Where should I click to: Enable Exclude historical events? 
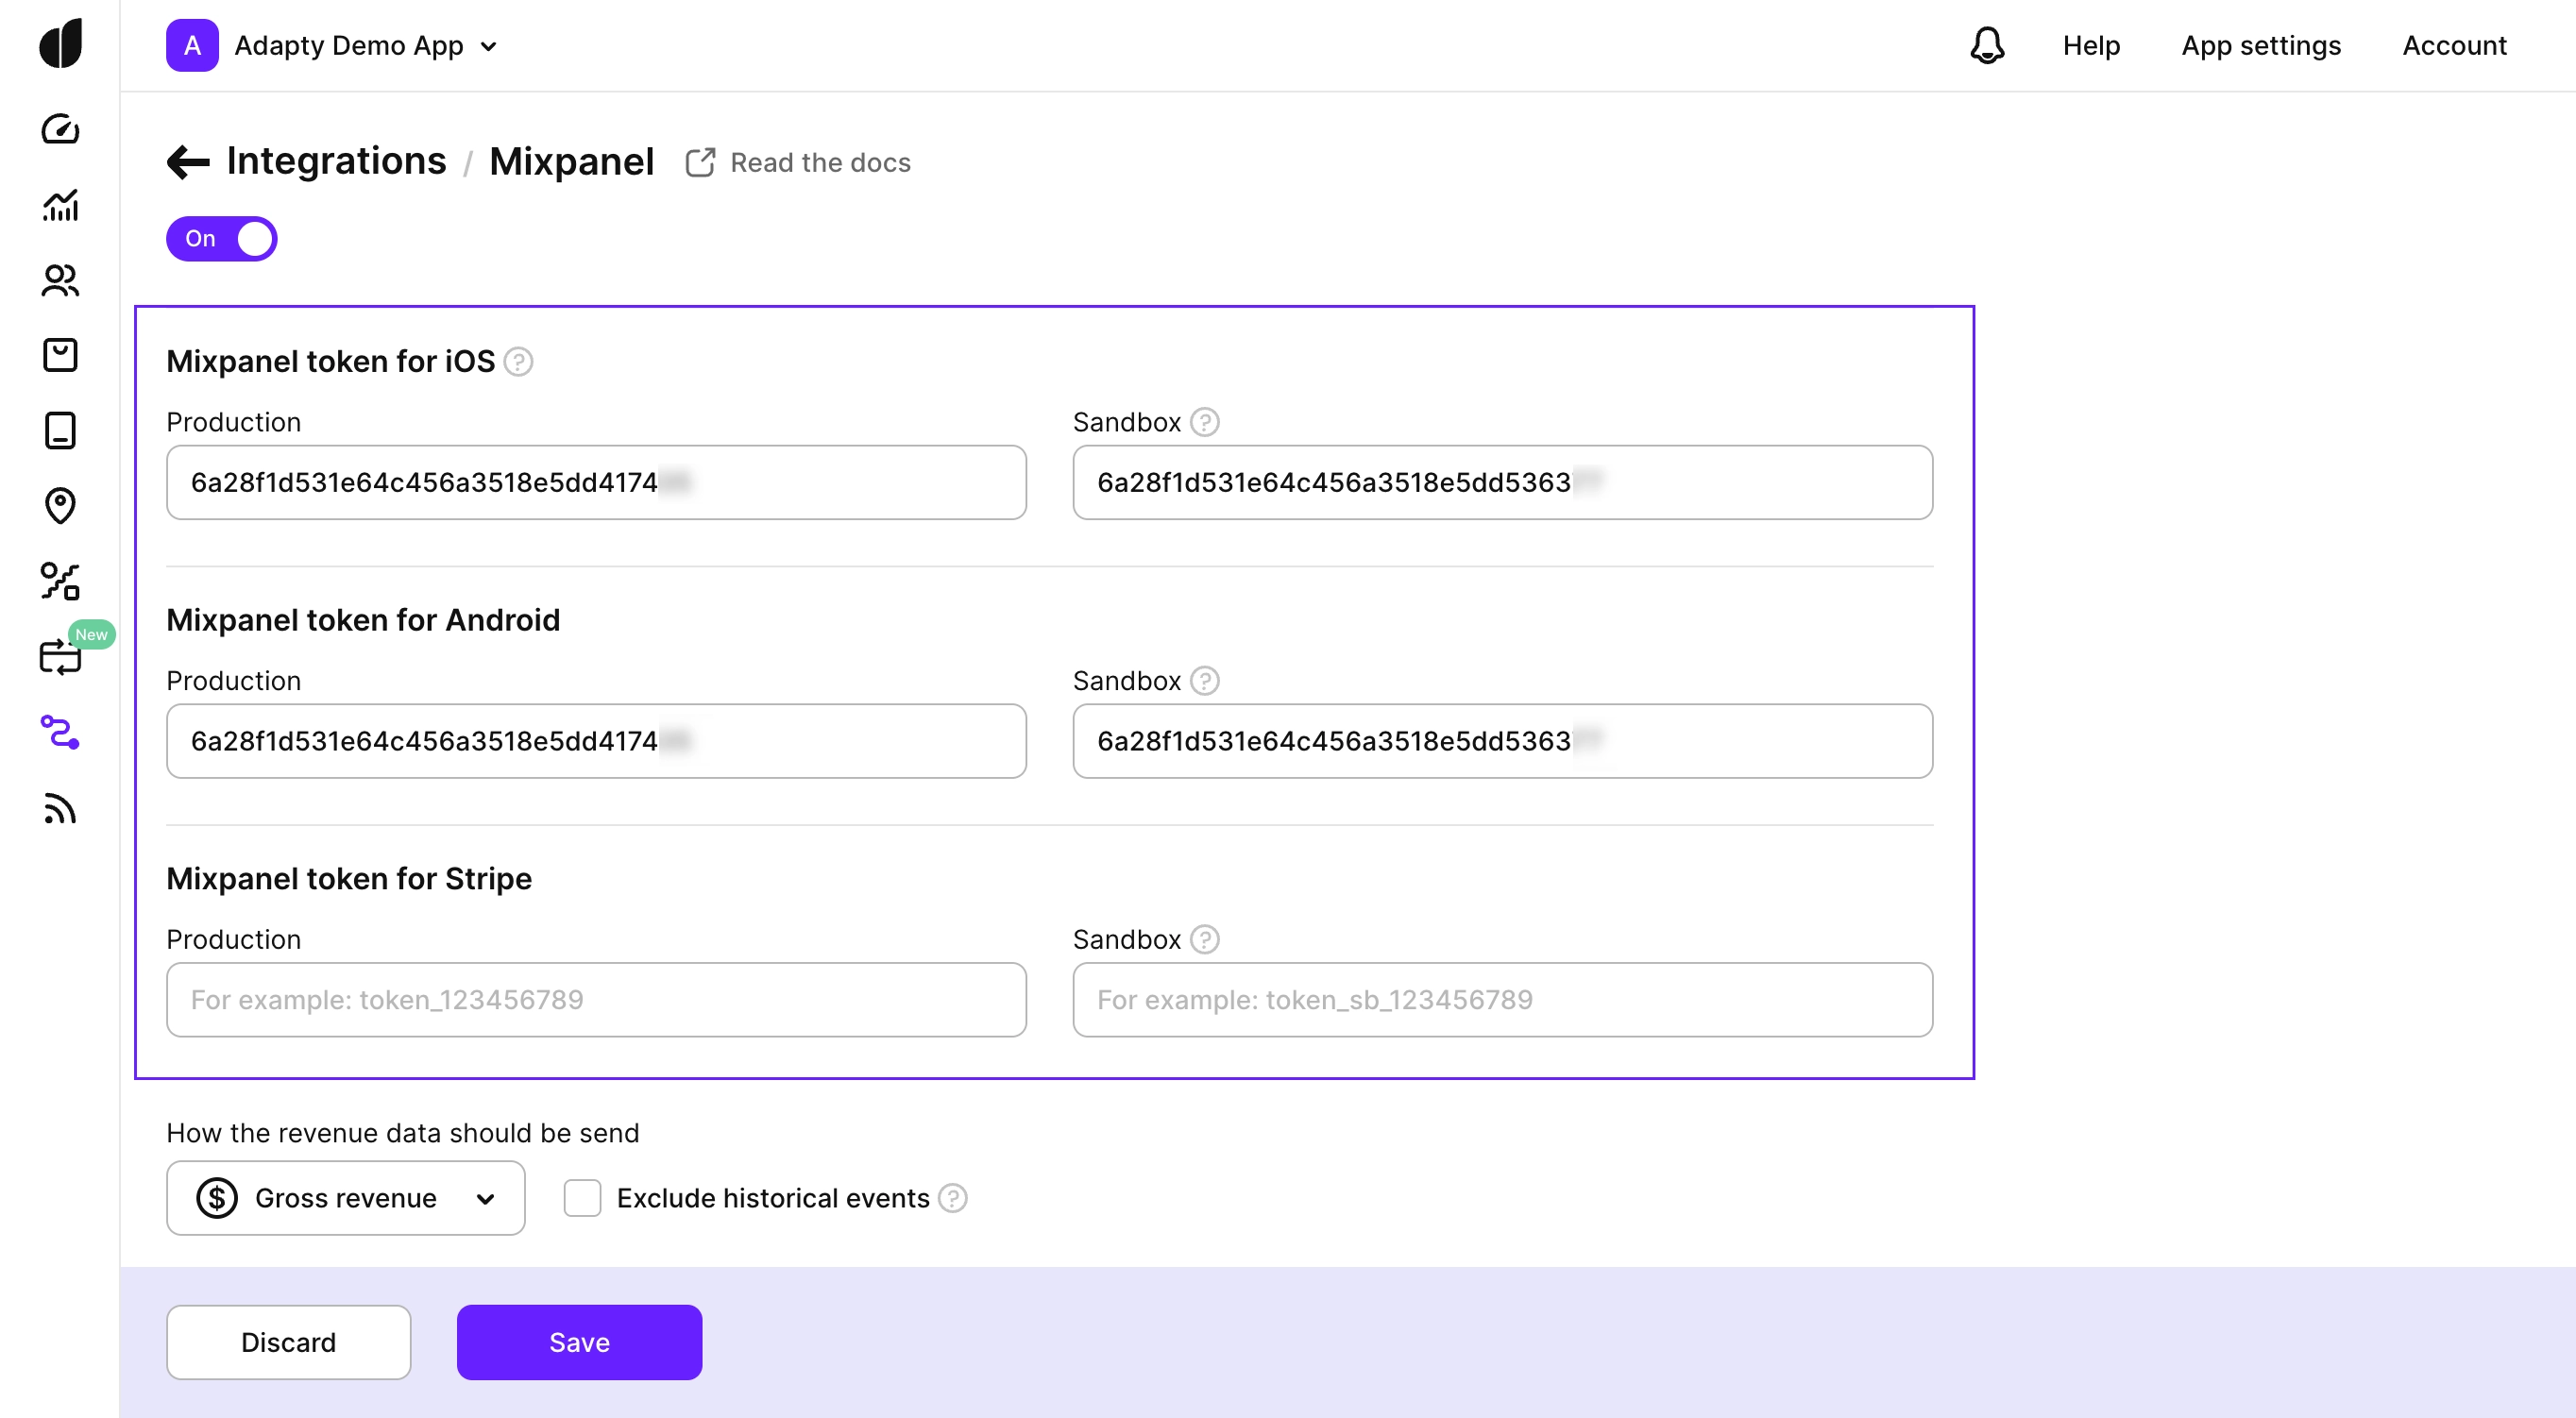[x=583, y=1197]
